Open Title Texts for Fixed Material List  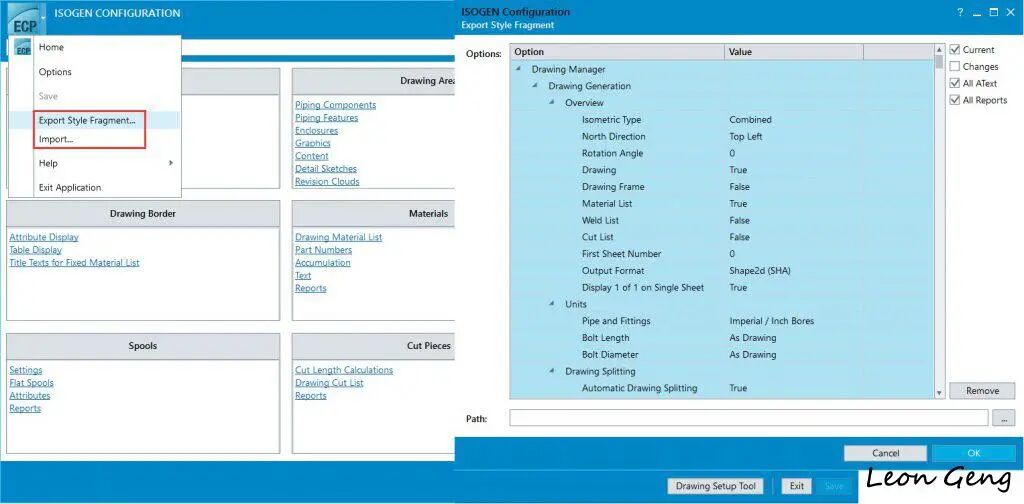[x=74, y=262]
